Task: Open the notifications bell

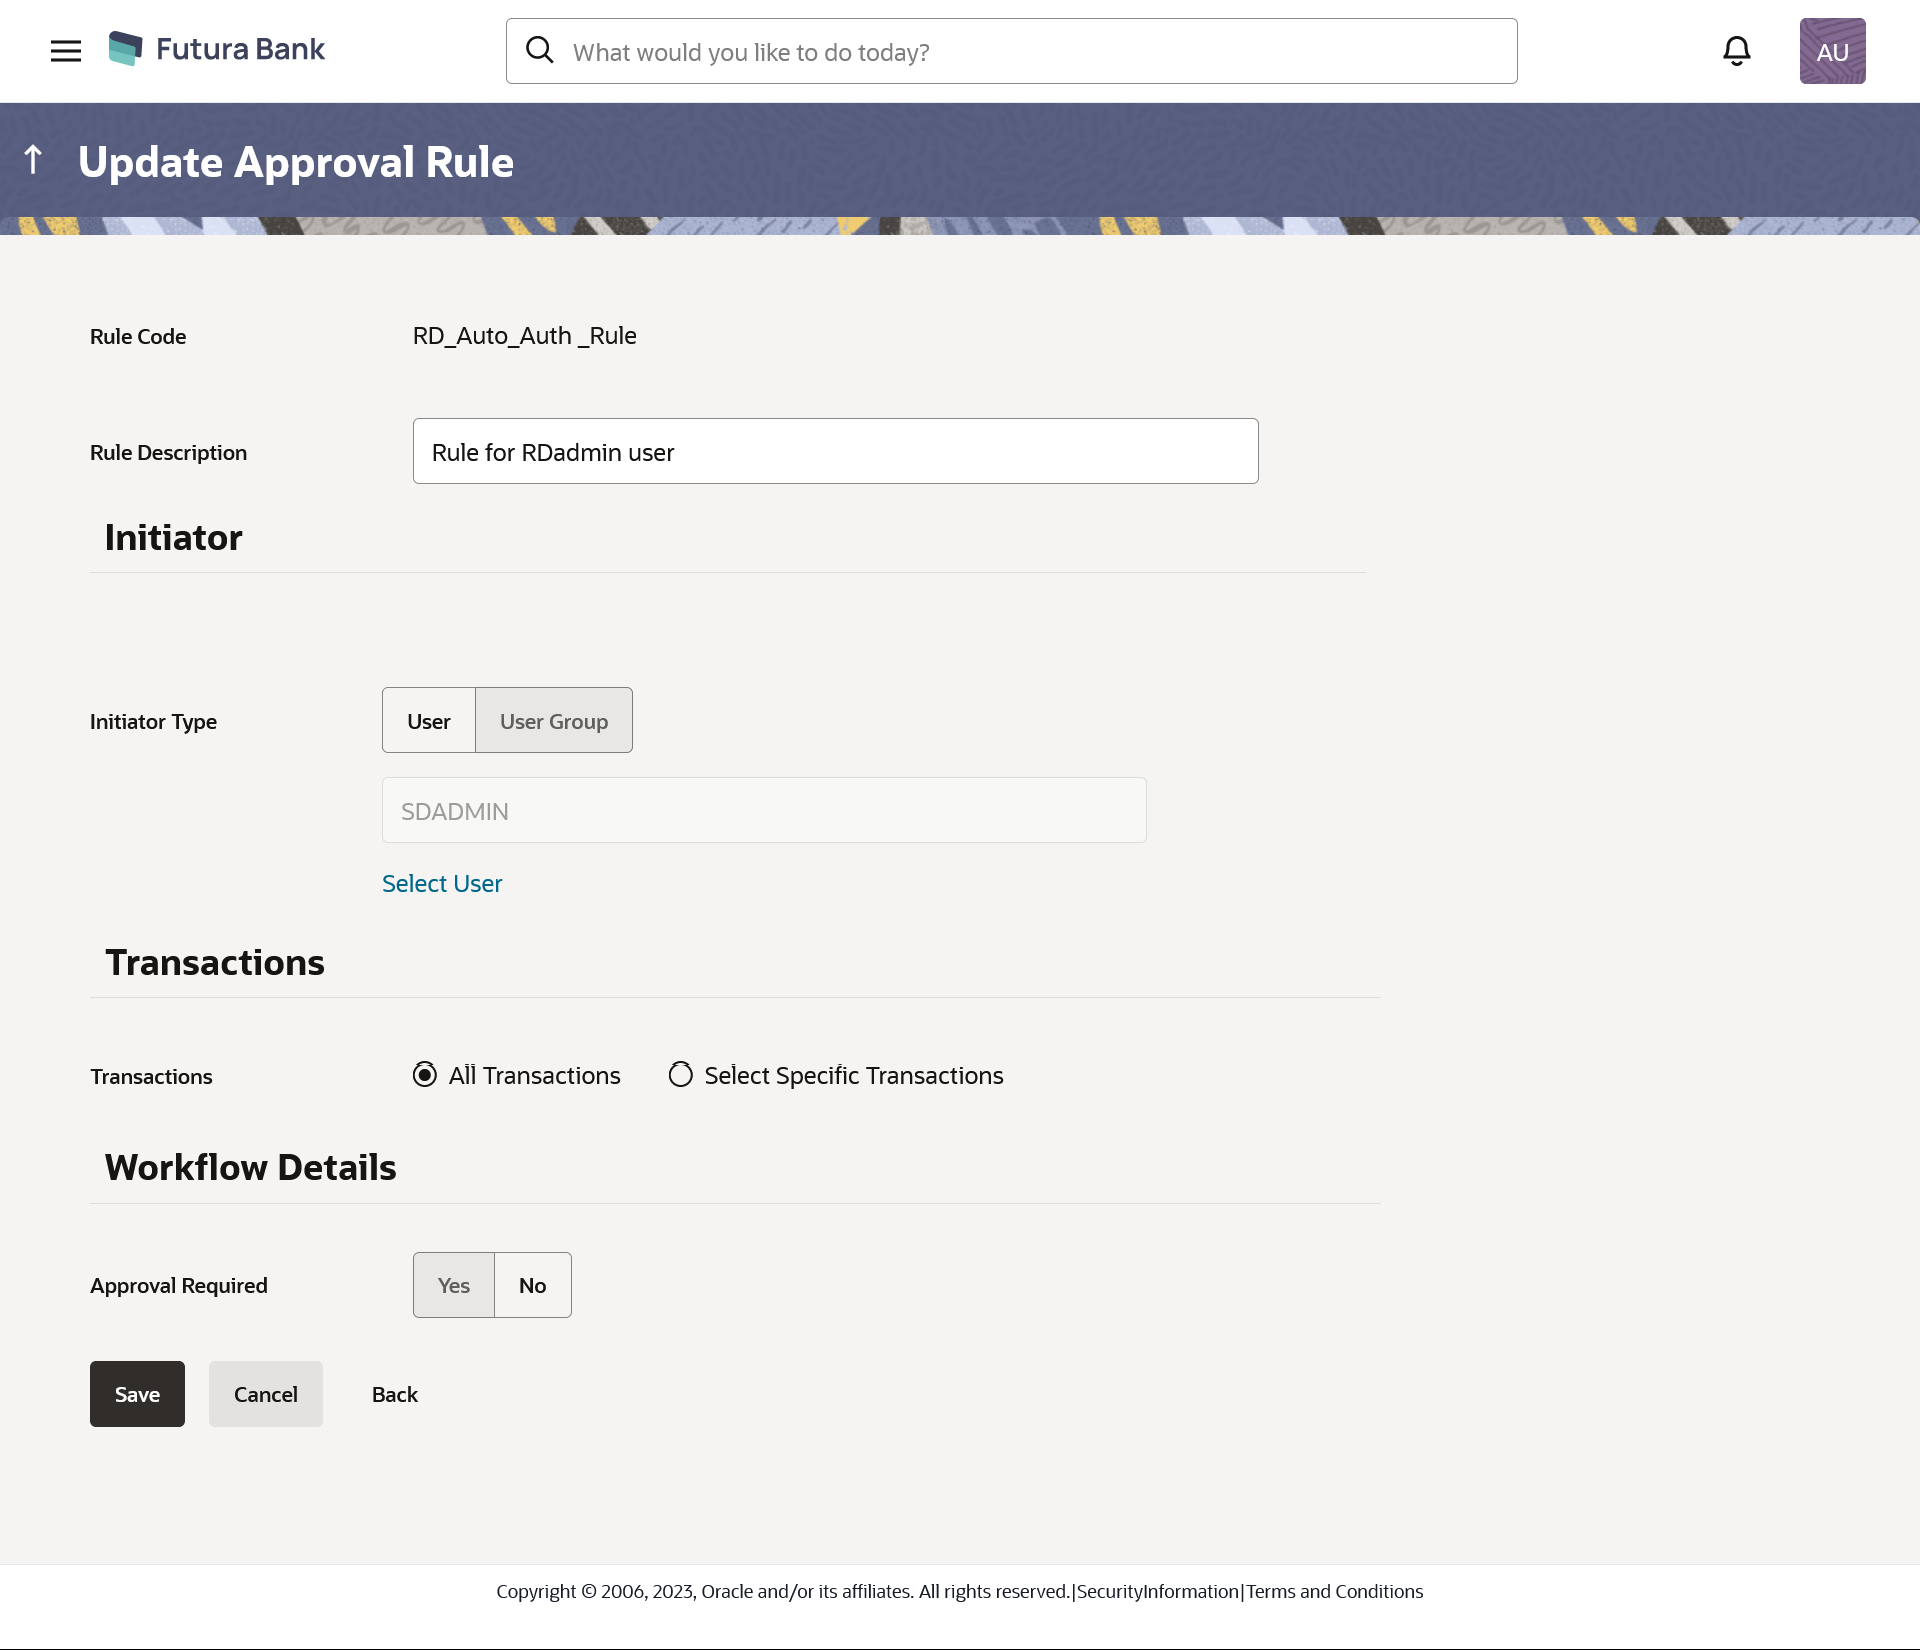Action: [x=1737, y=51]
